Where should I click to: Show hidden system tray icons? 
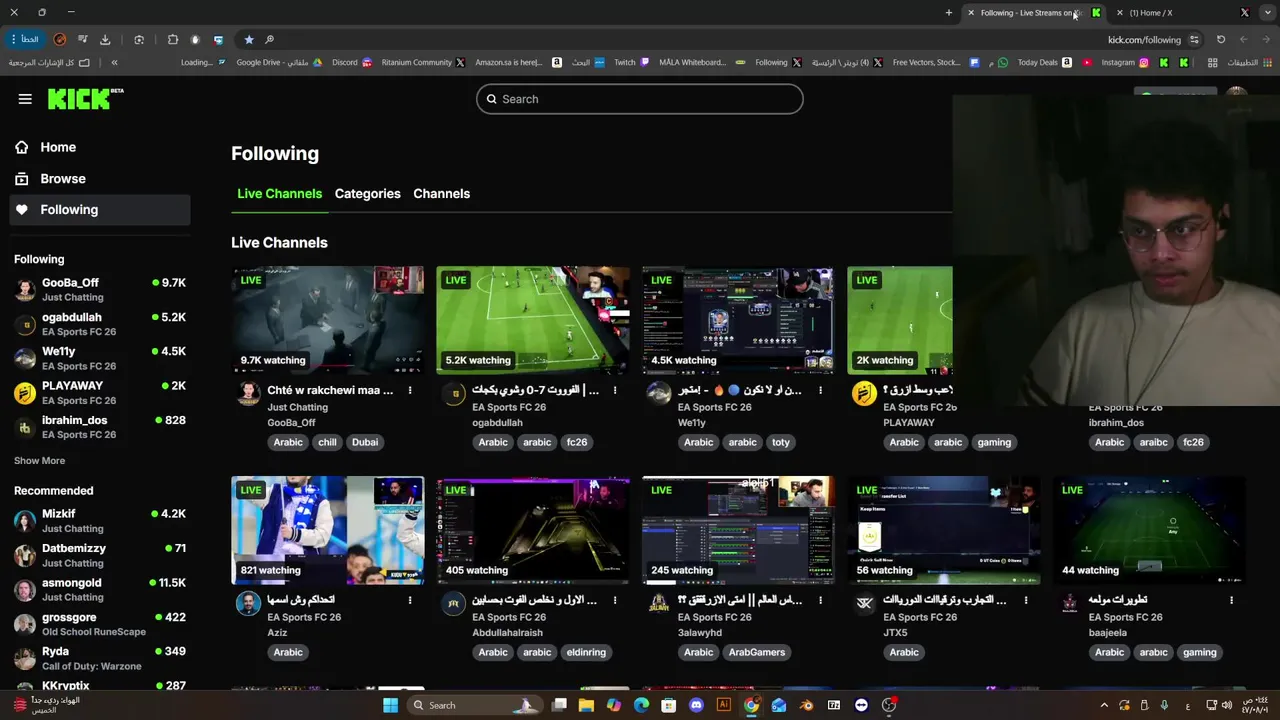pyautogui.click(x=1104, y=705)
